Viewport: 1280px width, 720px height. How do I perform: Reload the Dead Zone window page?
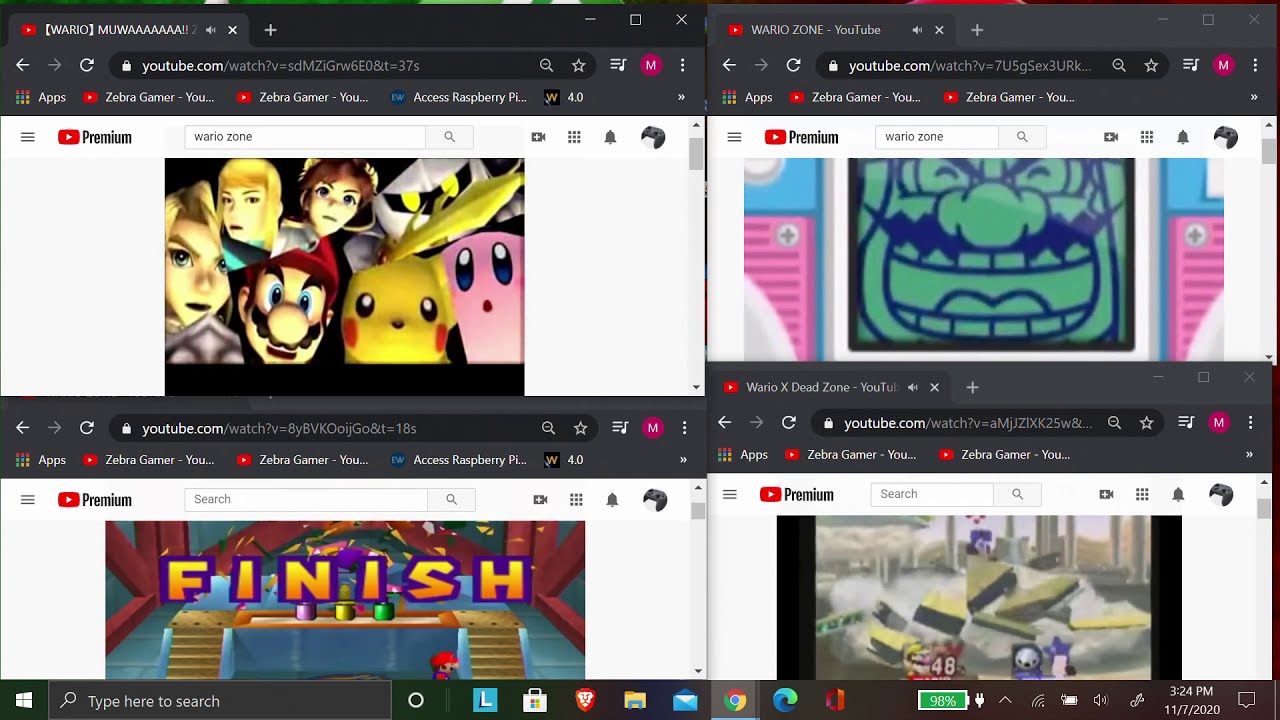pyautogui.click(x=788, y=423)
